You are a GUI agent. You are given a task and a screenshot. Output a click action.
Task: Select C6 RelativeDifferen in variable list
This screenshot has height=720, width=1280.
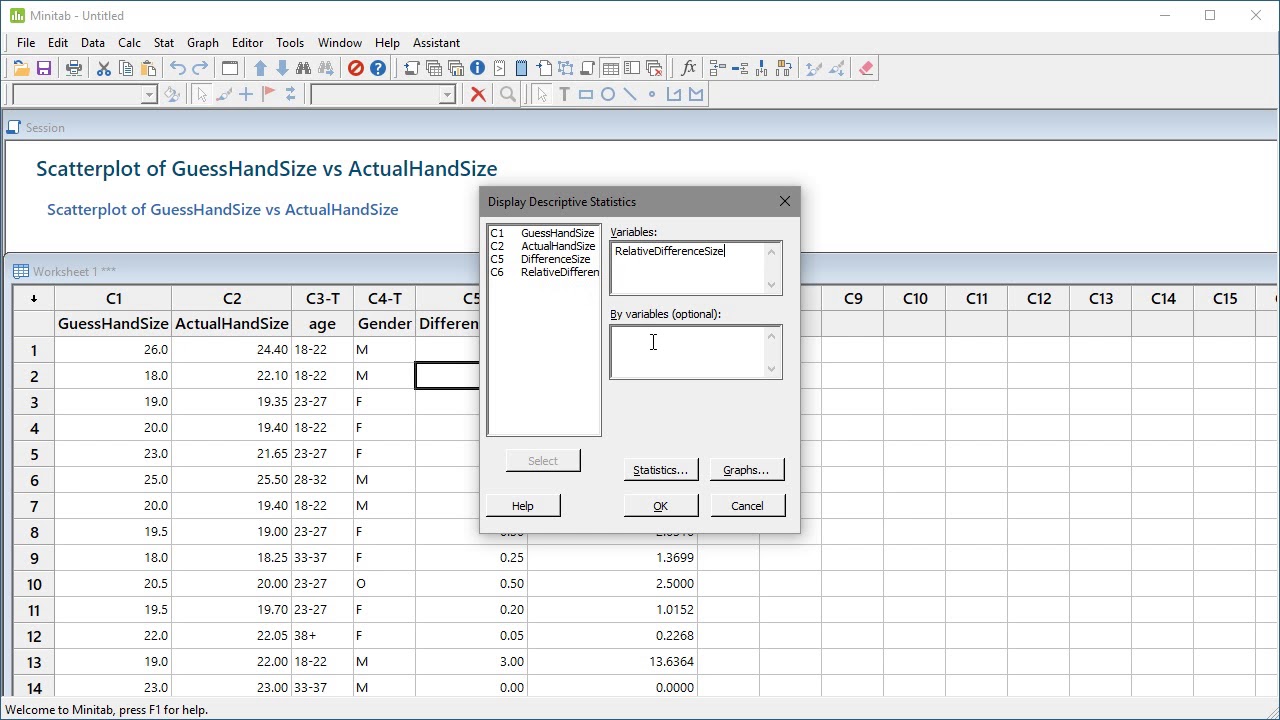tap(543, 272)
